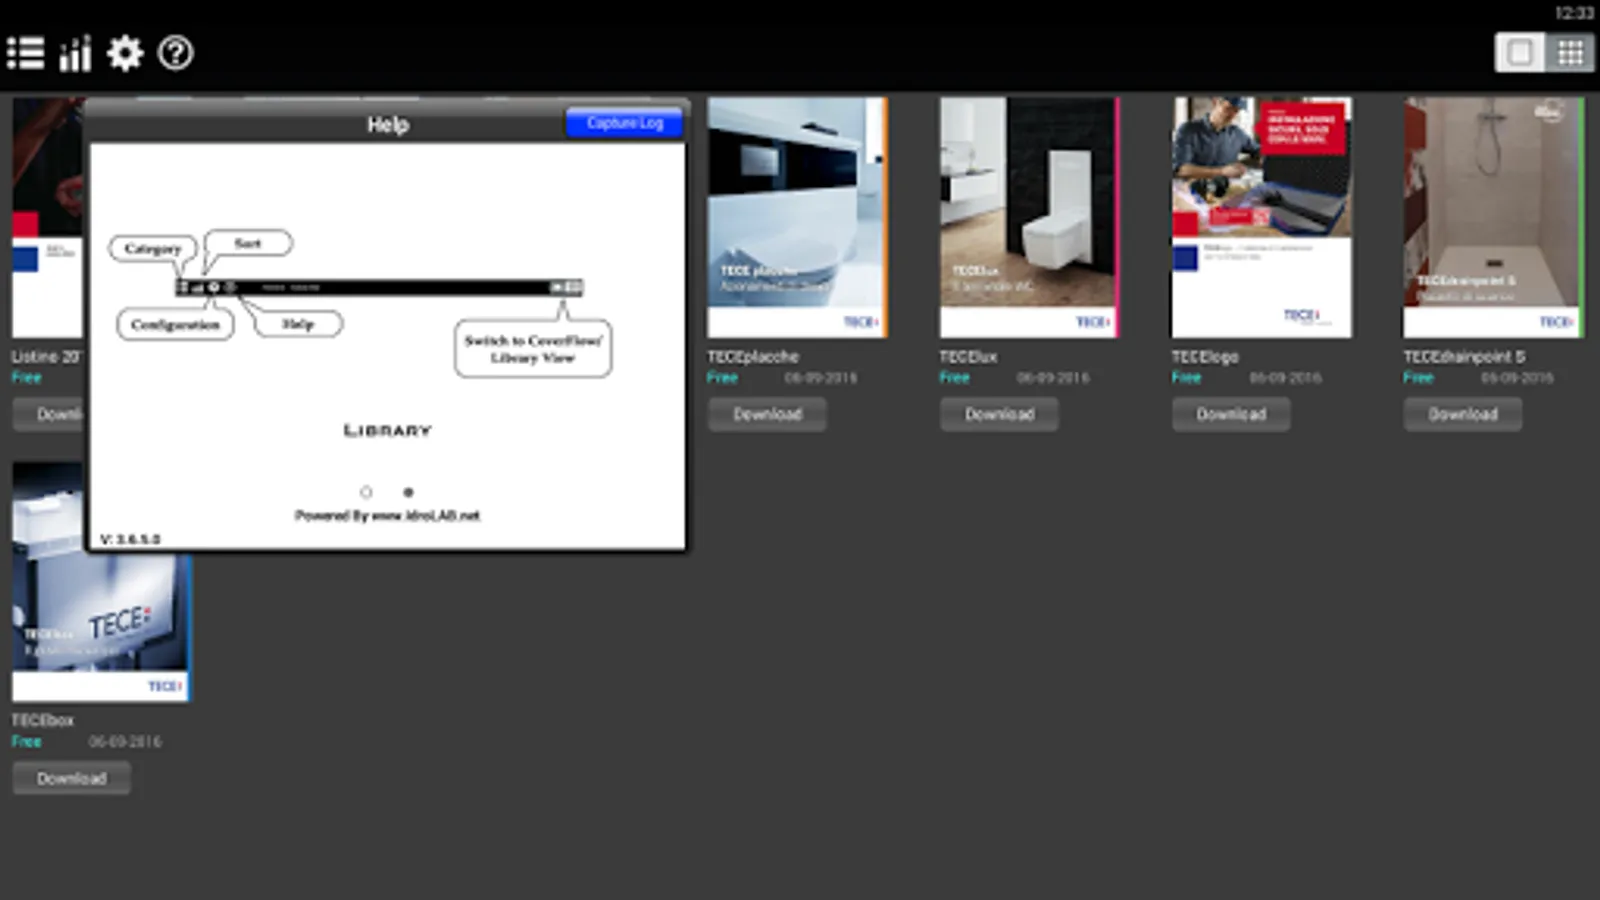1600x900 pixels.
Task: Select the first help page dot
Action: (x=366, y=492)
